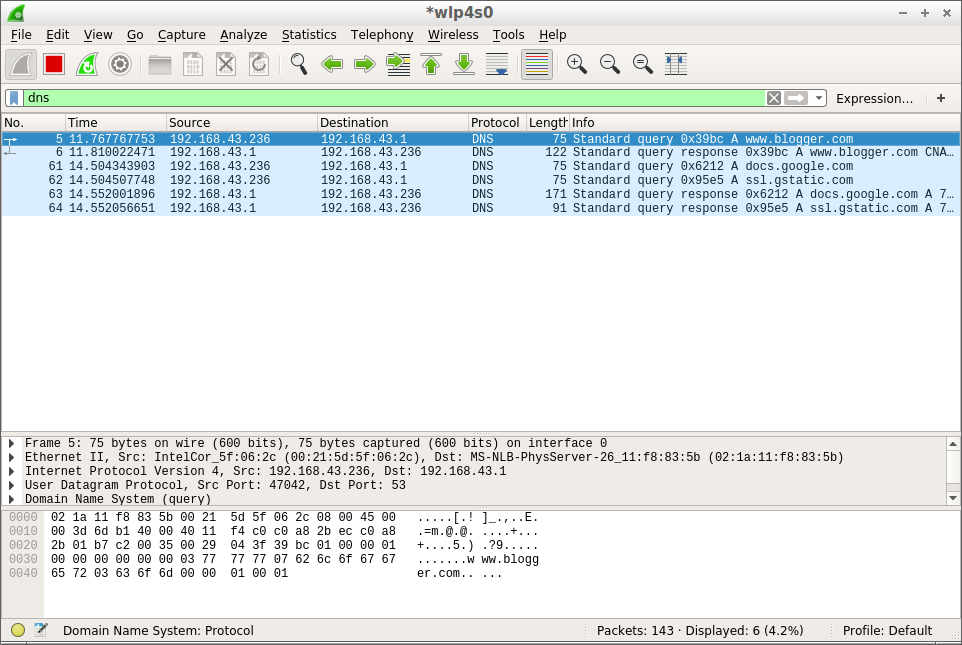Sort packets by Time column header

tap(115, 123)
